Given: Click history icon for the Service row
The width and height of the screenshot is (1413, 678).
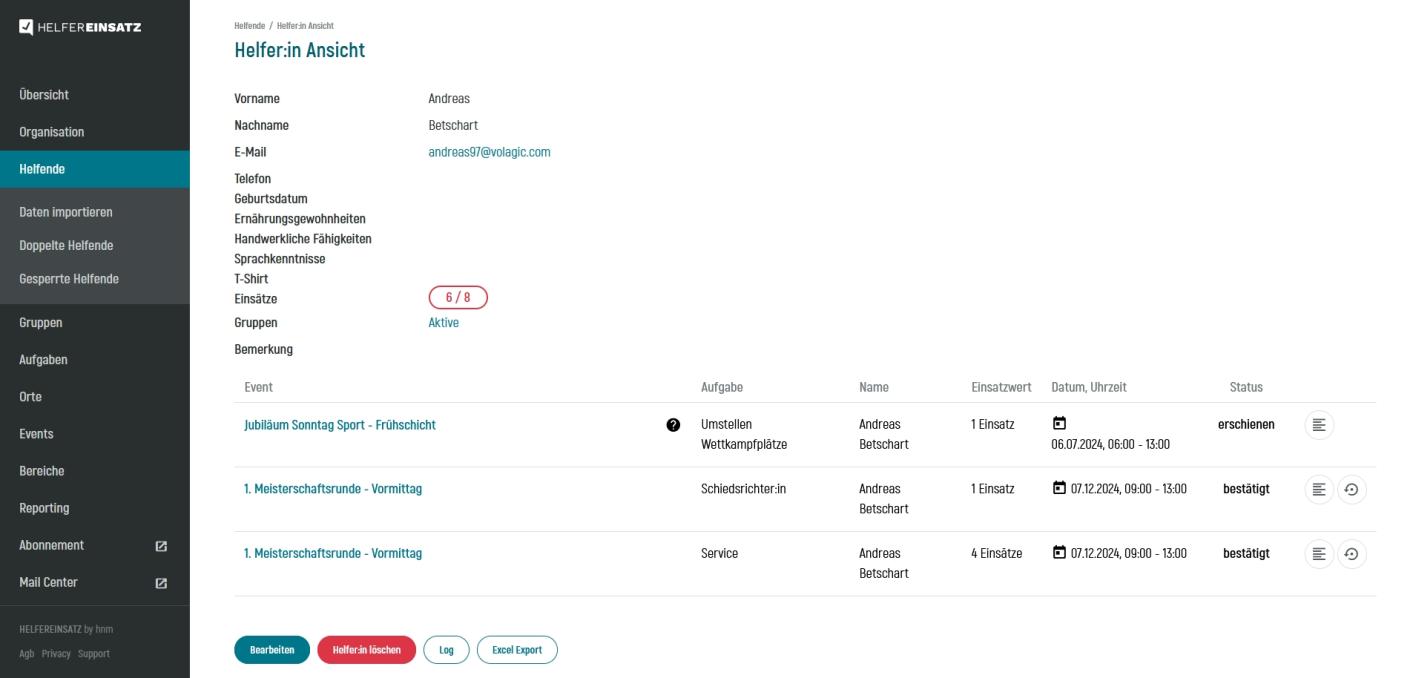Looking at the screenshot, I should [x=1351, y=553].
